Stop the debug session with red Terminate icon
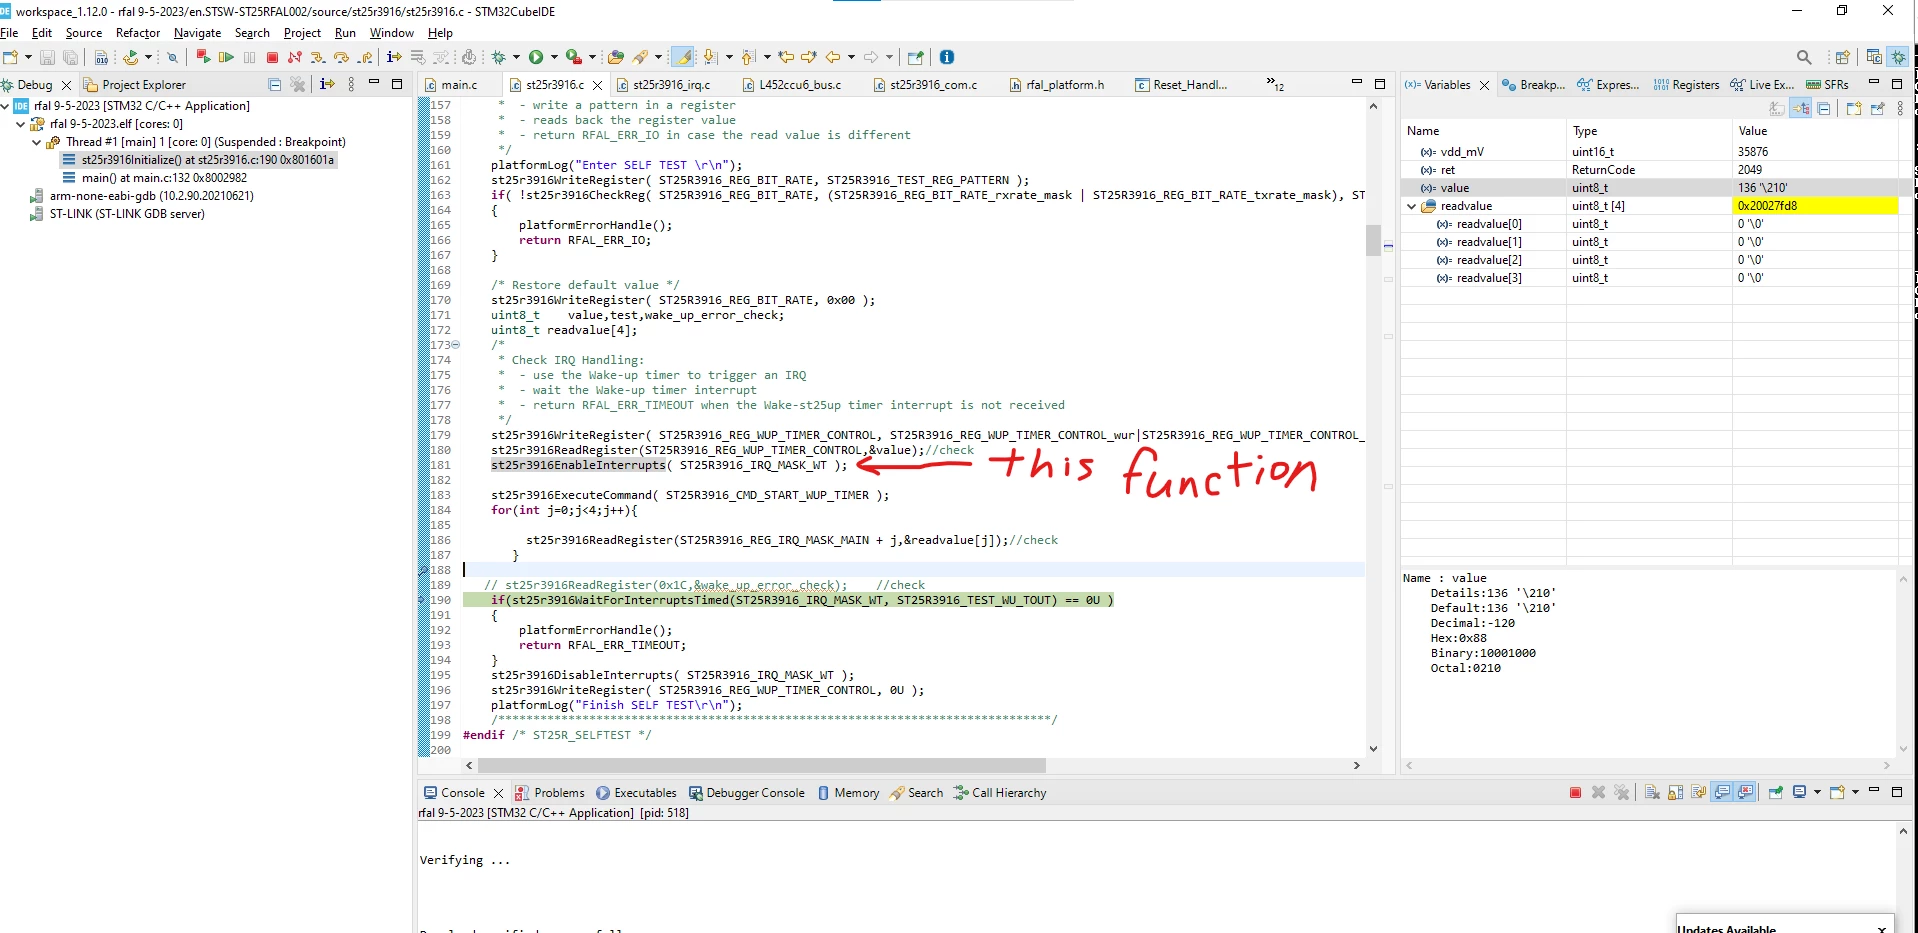The height and width of the screenshot is (933, 1918). (x=272, y=57)
